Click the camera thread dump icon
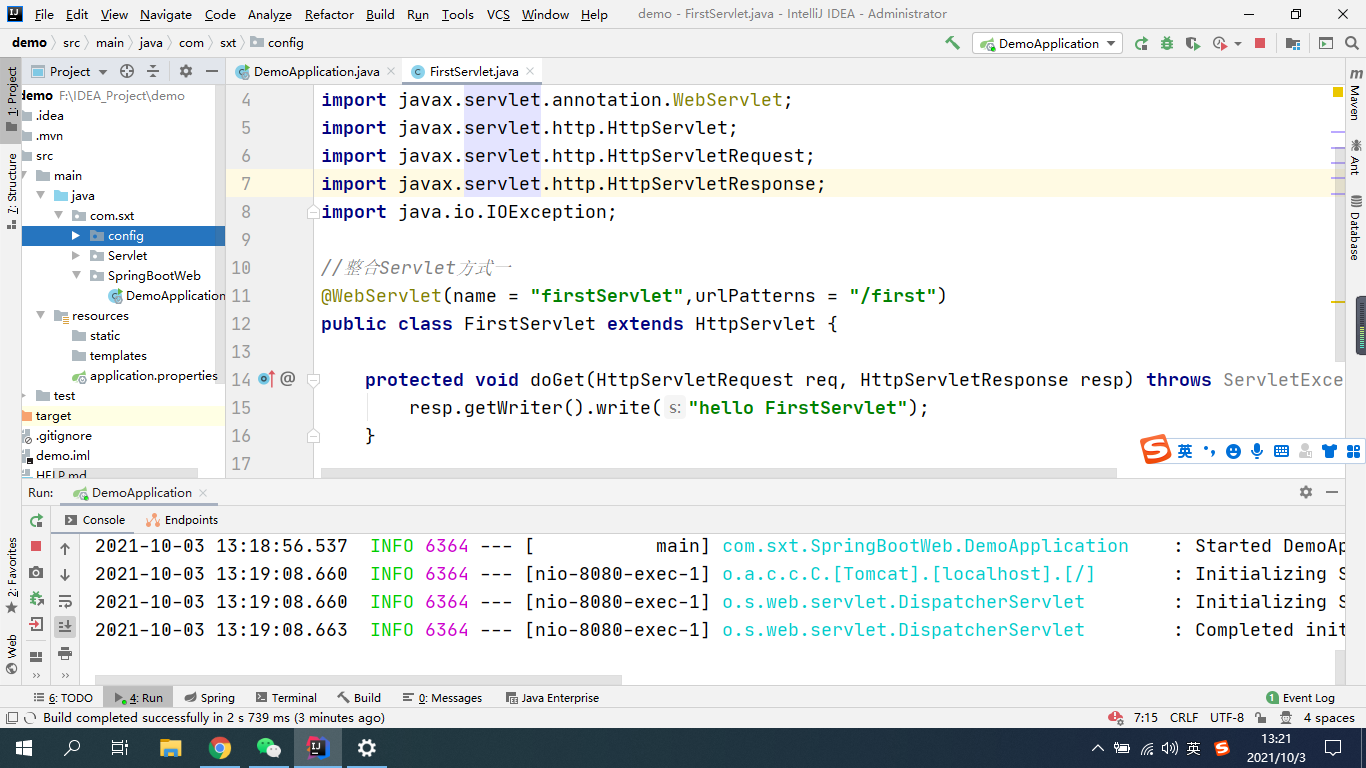 click(36, 572)
